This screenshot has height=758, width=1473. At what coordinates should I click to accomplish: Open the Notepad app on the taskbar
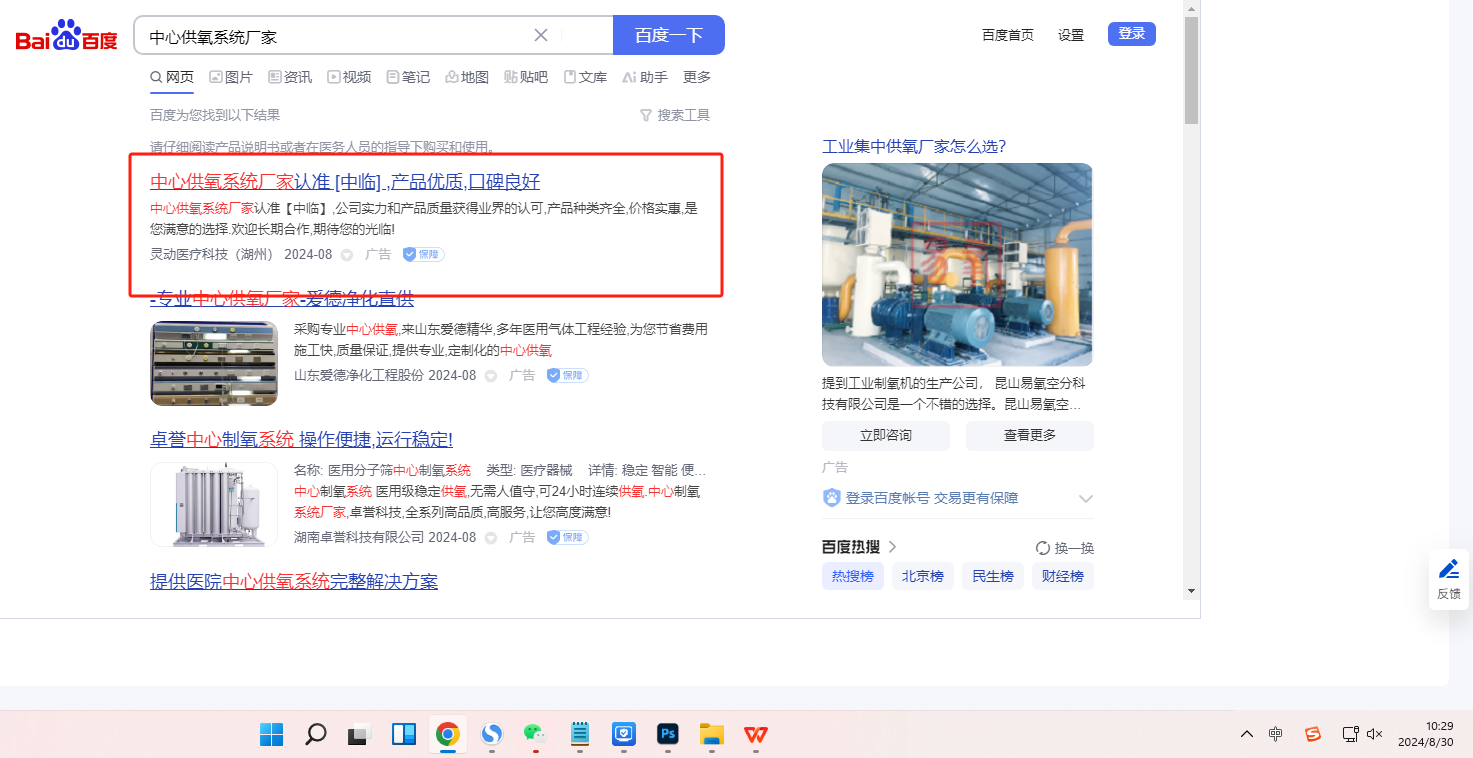(x=579, y=735)
